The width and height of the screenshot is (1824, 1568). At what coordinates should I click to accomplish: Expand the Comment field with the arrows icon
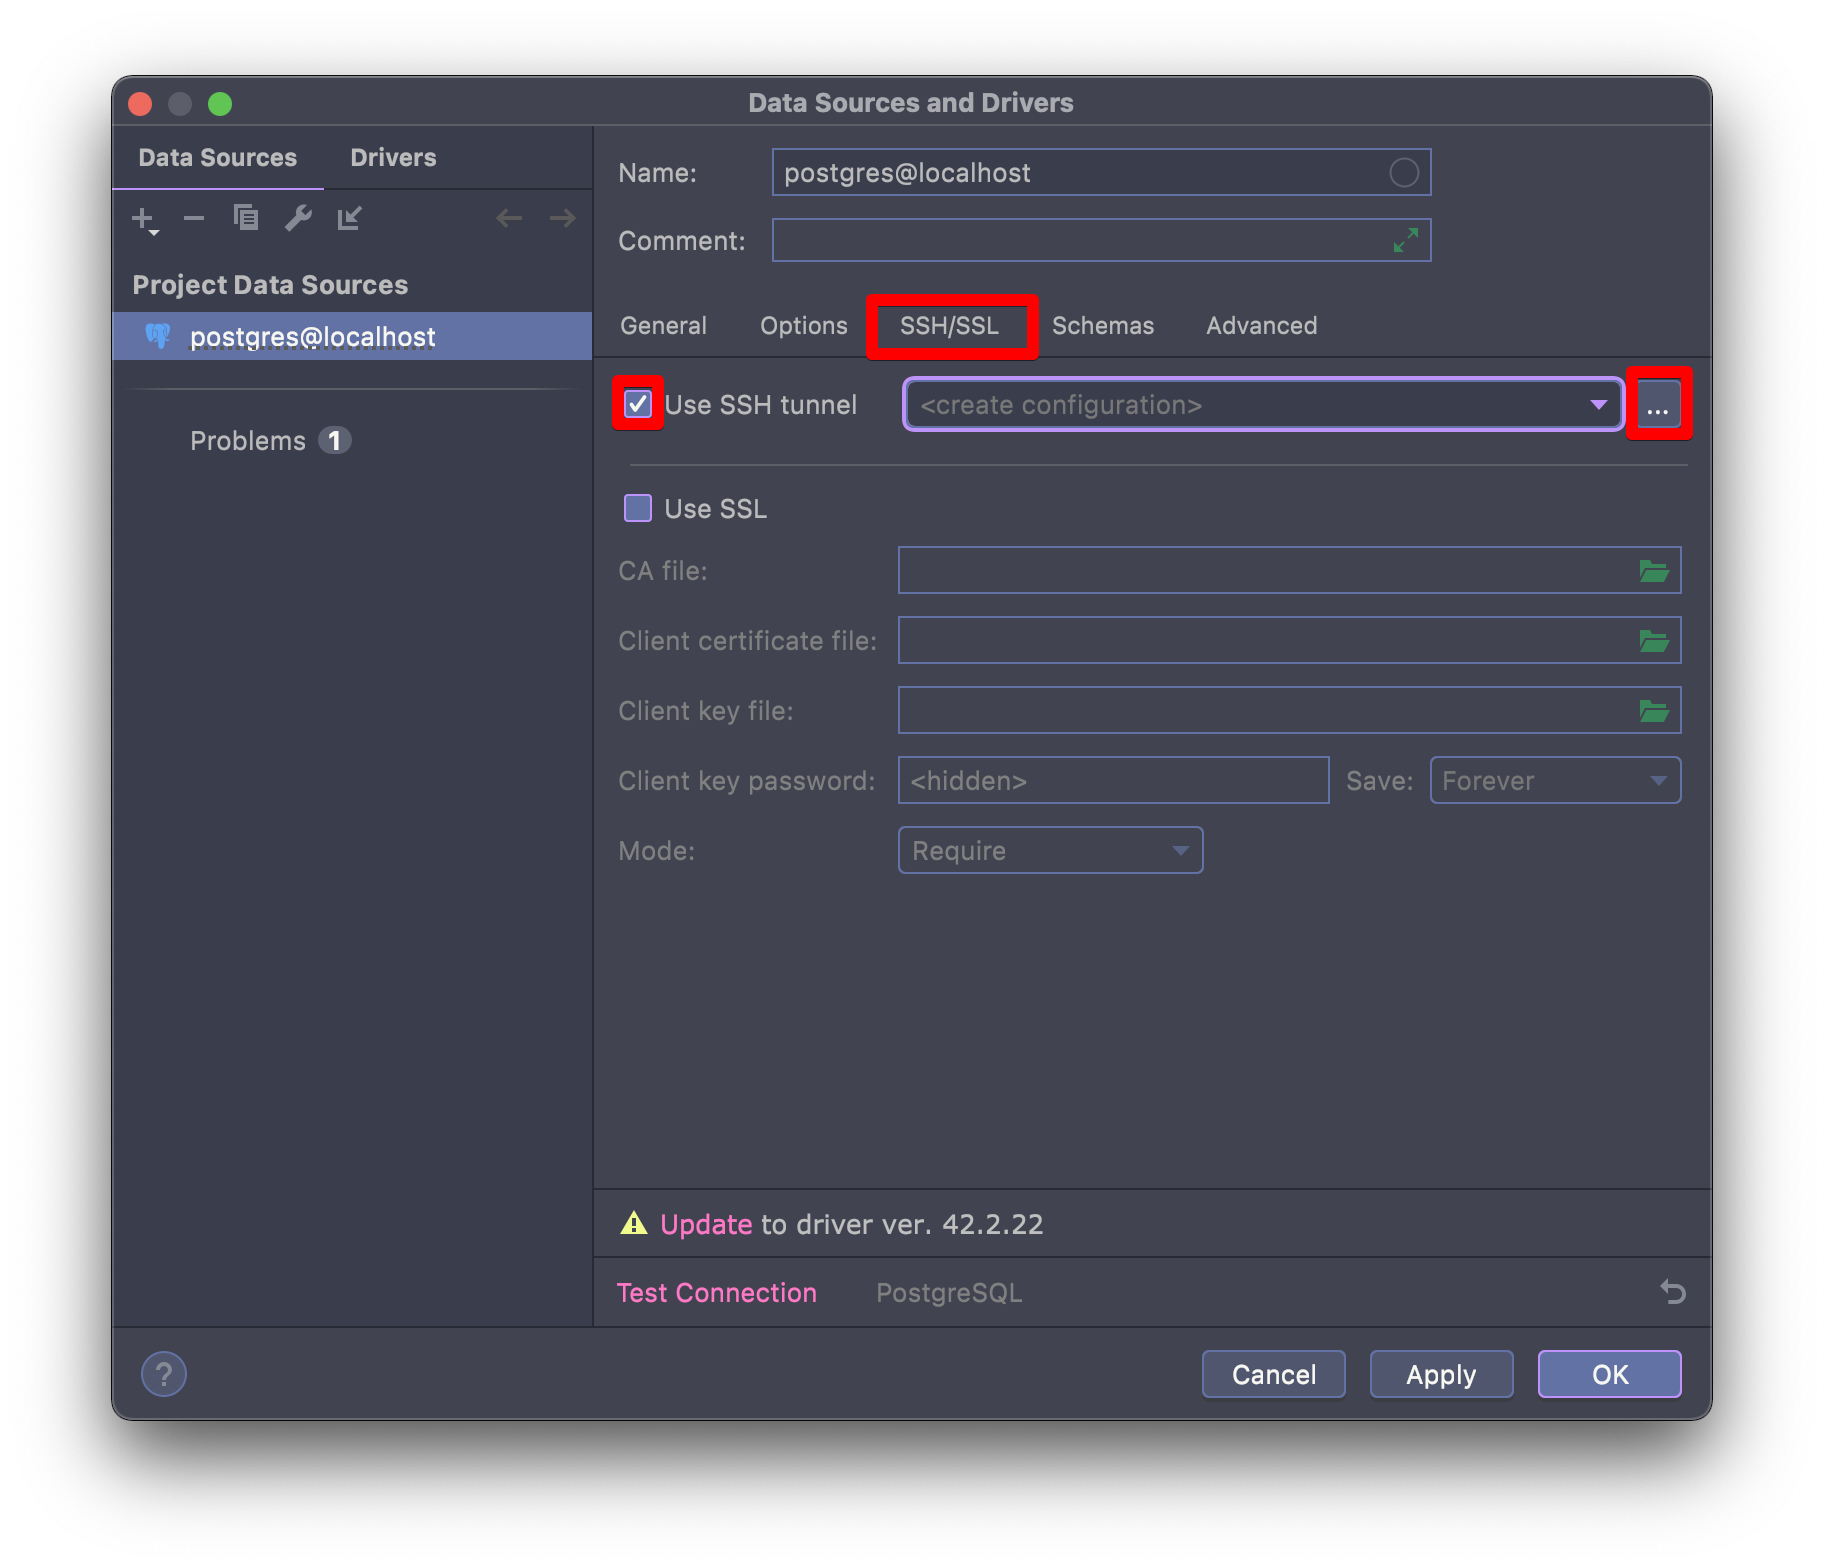pyautogui.click(x=1406, y=240)
